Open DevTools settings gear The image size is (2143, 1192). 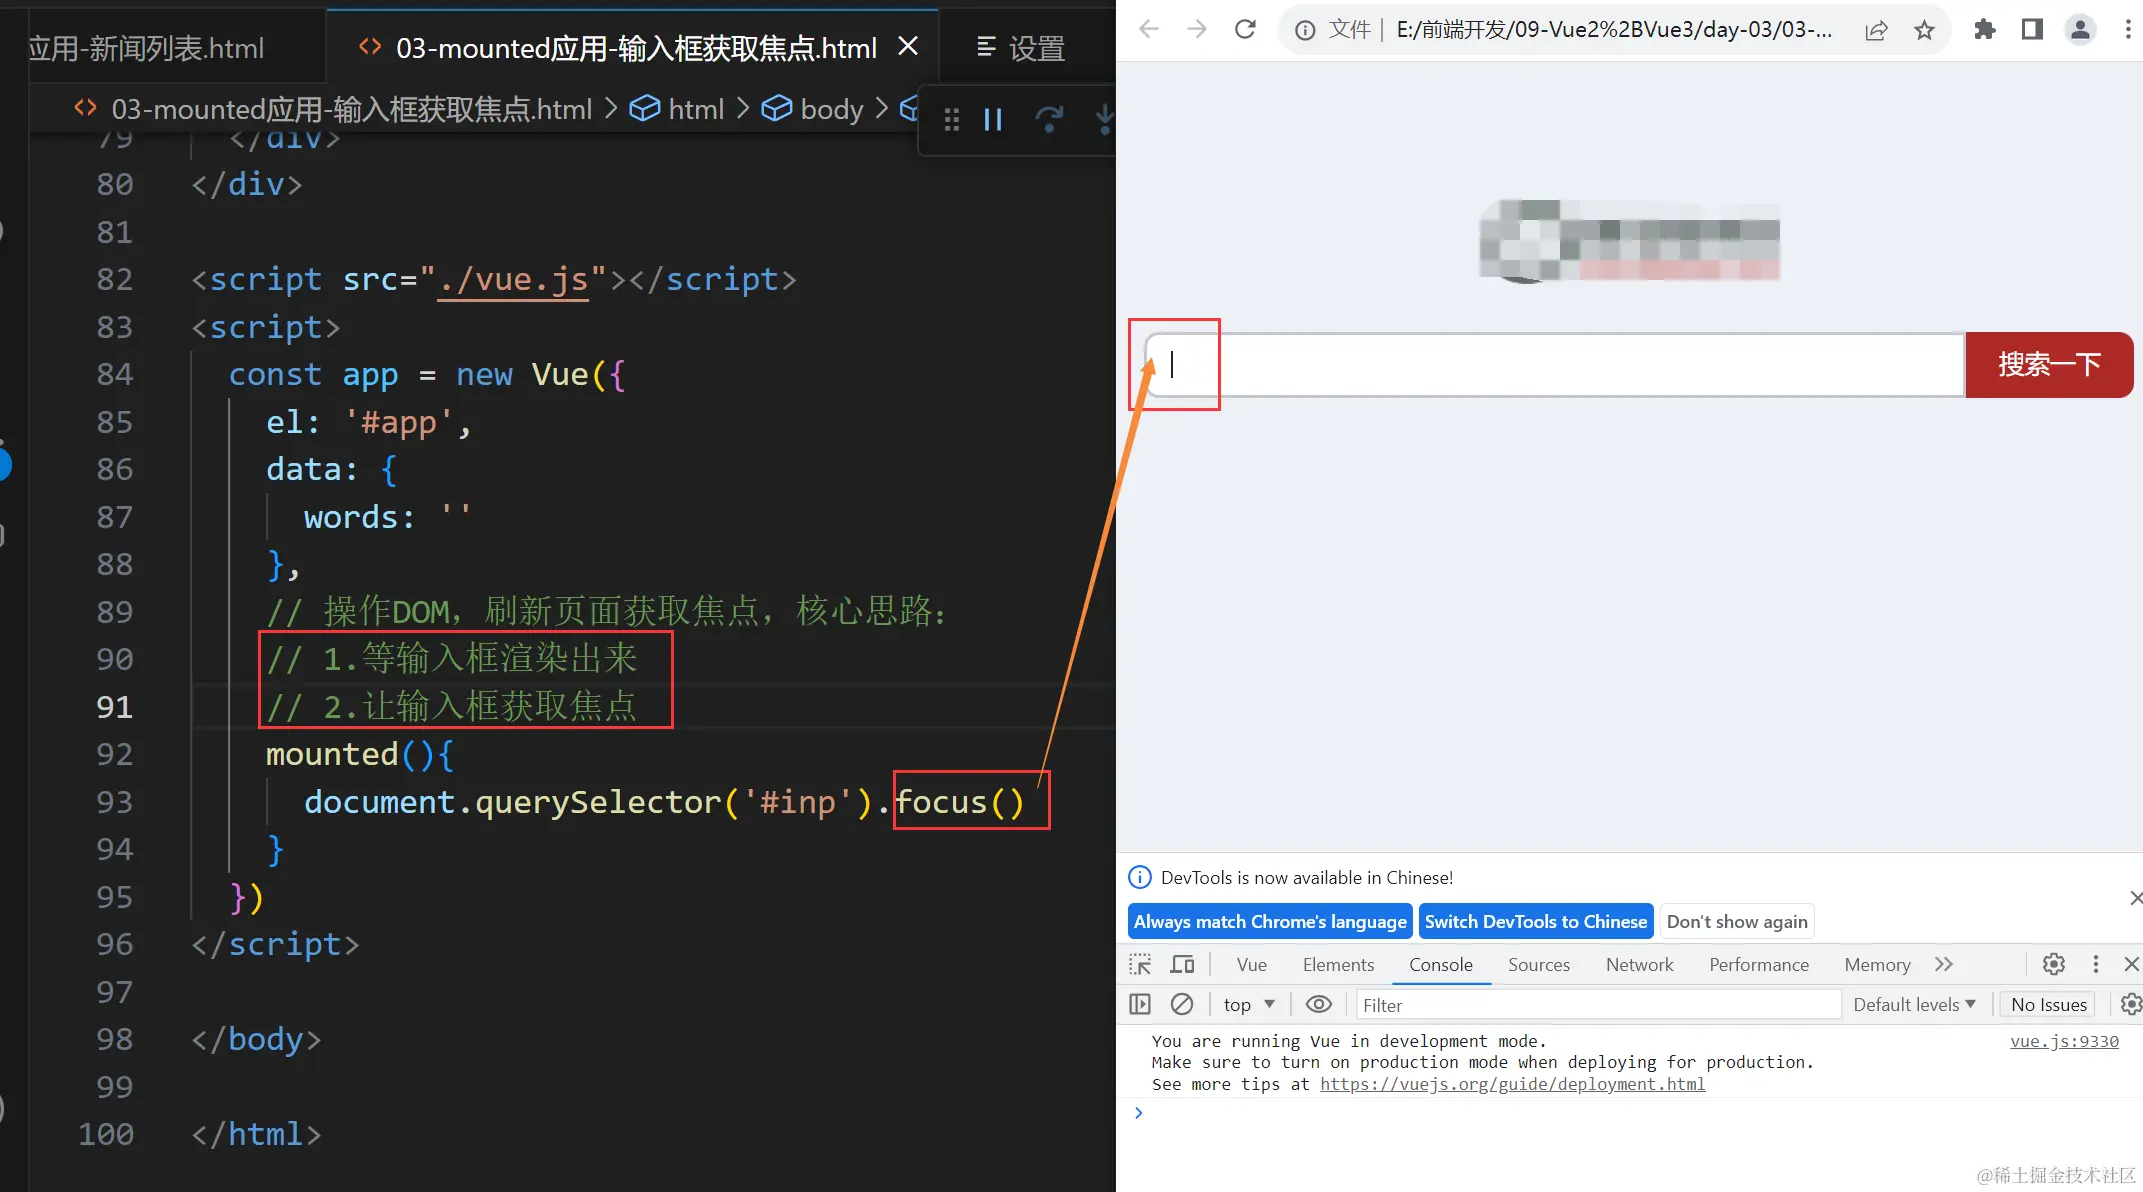click(x=2053, y=965)
